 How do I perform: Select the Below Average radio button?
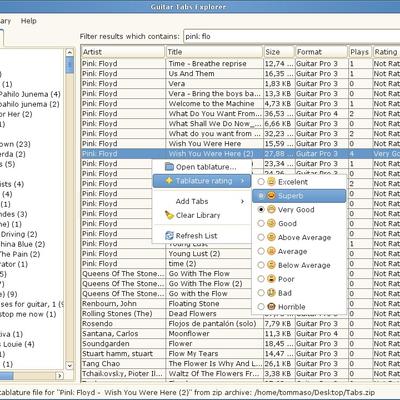[261, 265]
